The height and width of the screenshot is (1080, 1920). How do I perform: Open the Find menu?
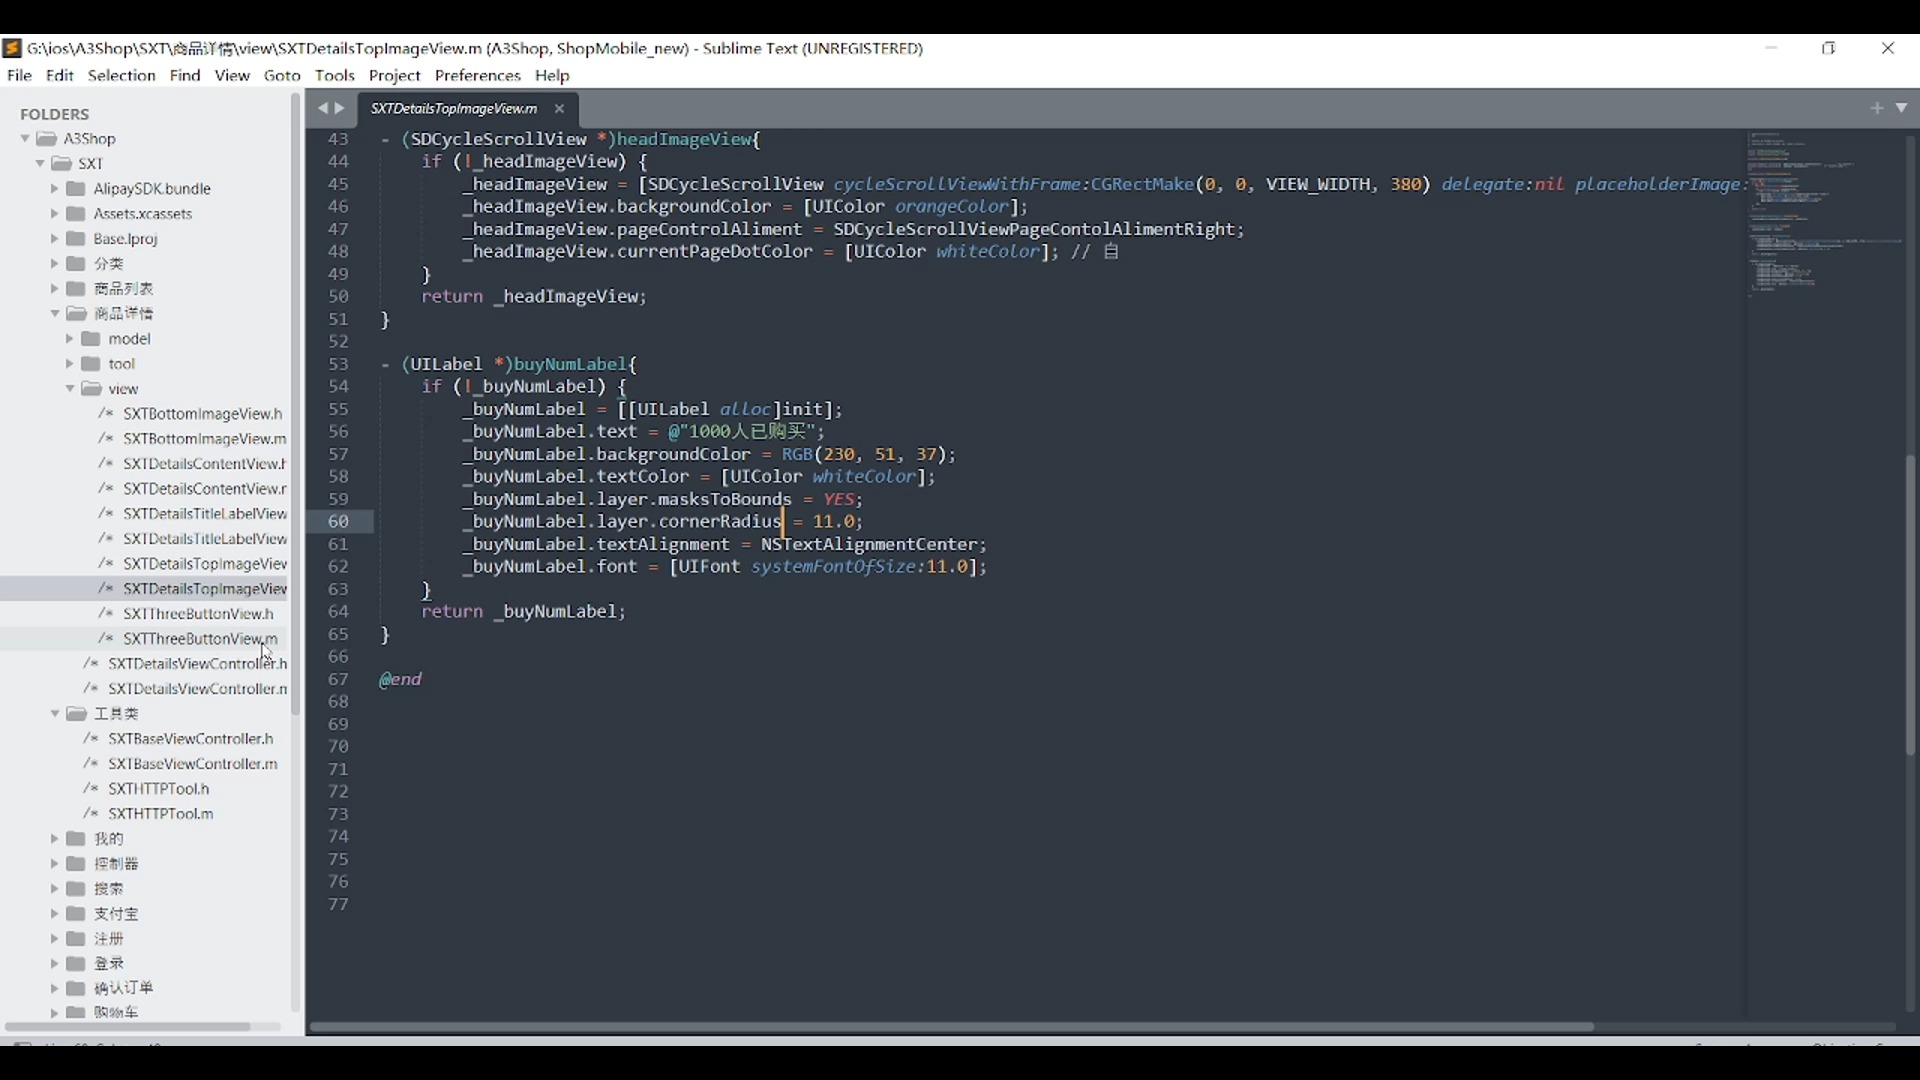pos(185,75)
